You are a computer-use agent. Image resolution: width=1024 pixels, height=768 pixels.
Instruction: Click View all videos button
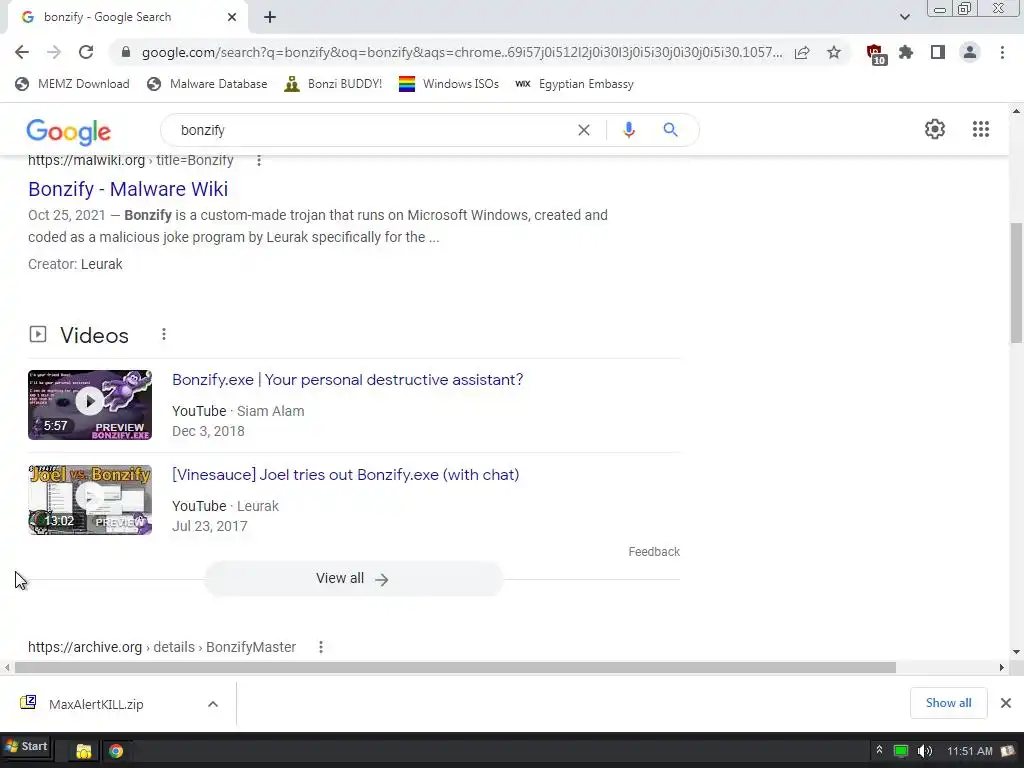(353, 579)
